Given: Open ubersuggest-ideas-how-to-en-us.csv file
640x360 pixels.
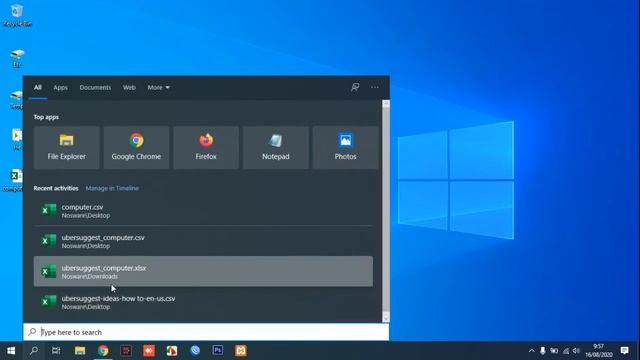Looking at the screenshot, I should 203,302.
